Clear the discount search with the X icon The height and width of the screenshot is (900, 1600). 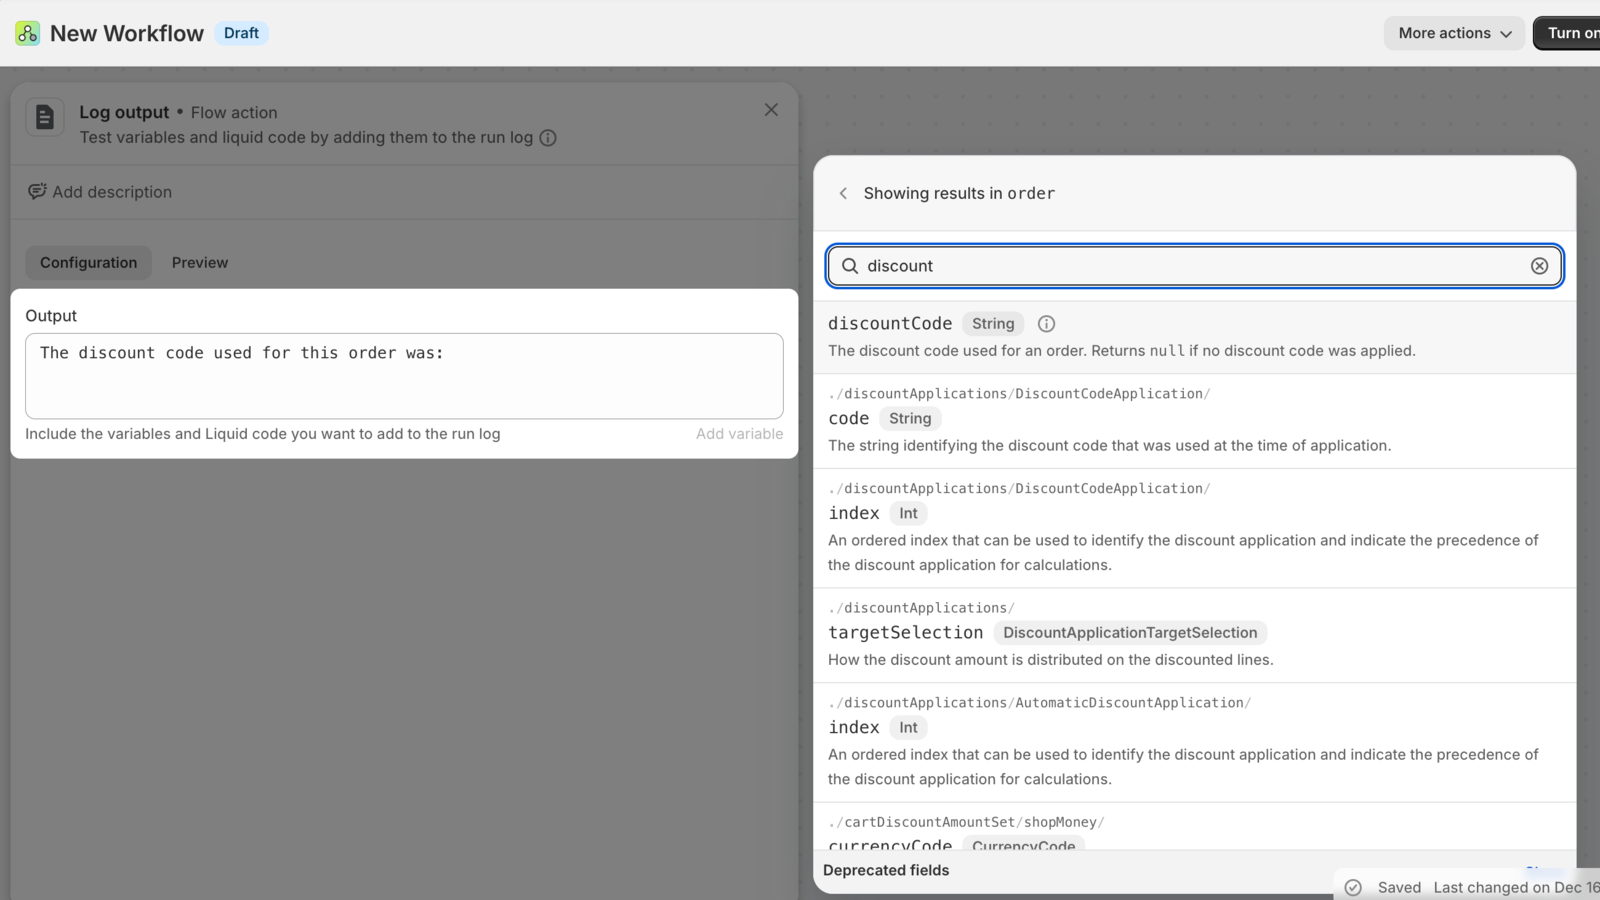point(1539,266)
